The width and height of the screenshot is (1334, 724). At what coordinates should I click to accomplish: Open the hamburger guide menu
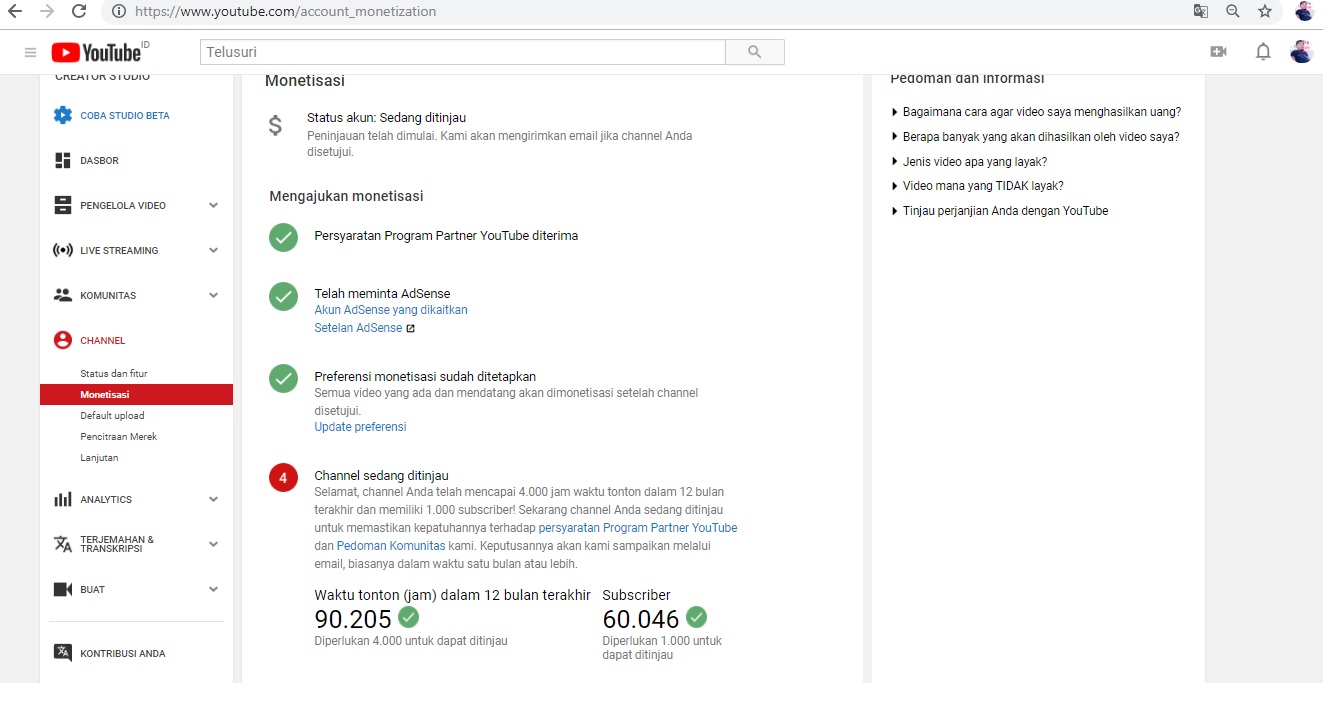(x=30, y=52)
